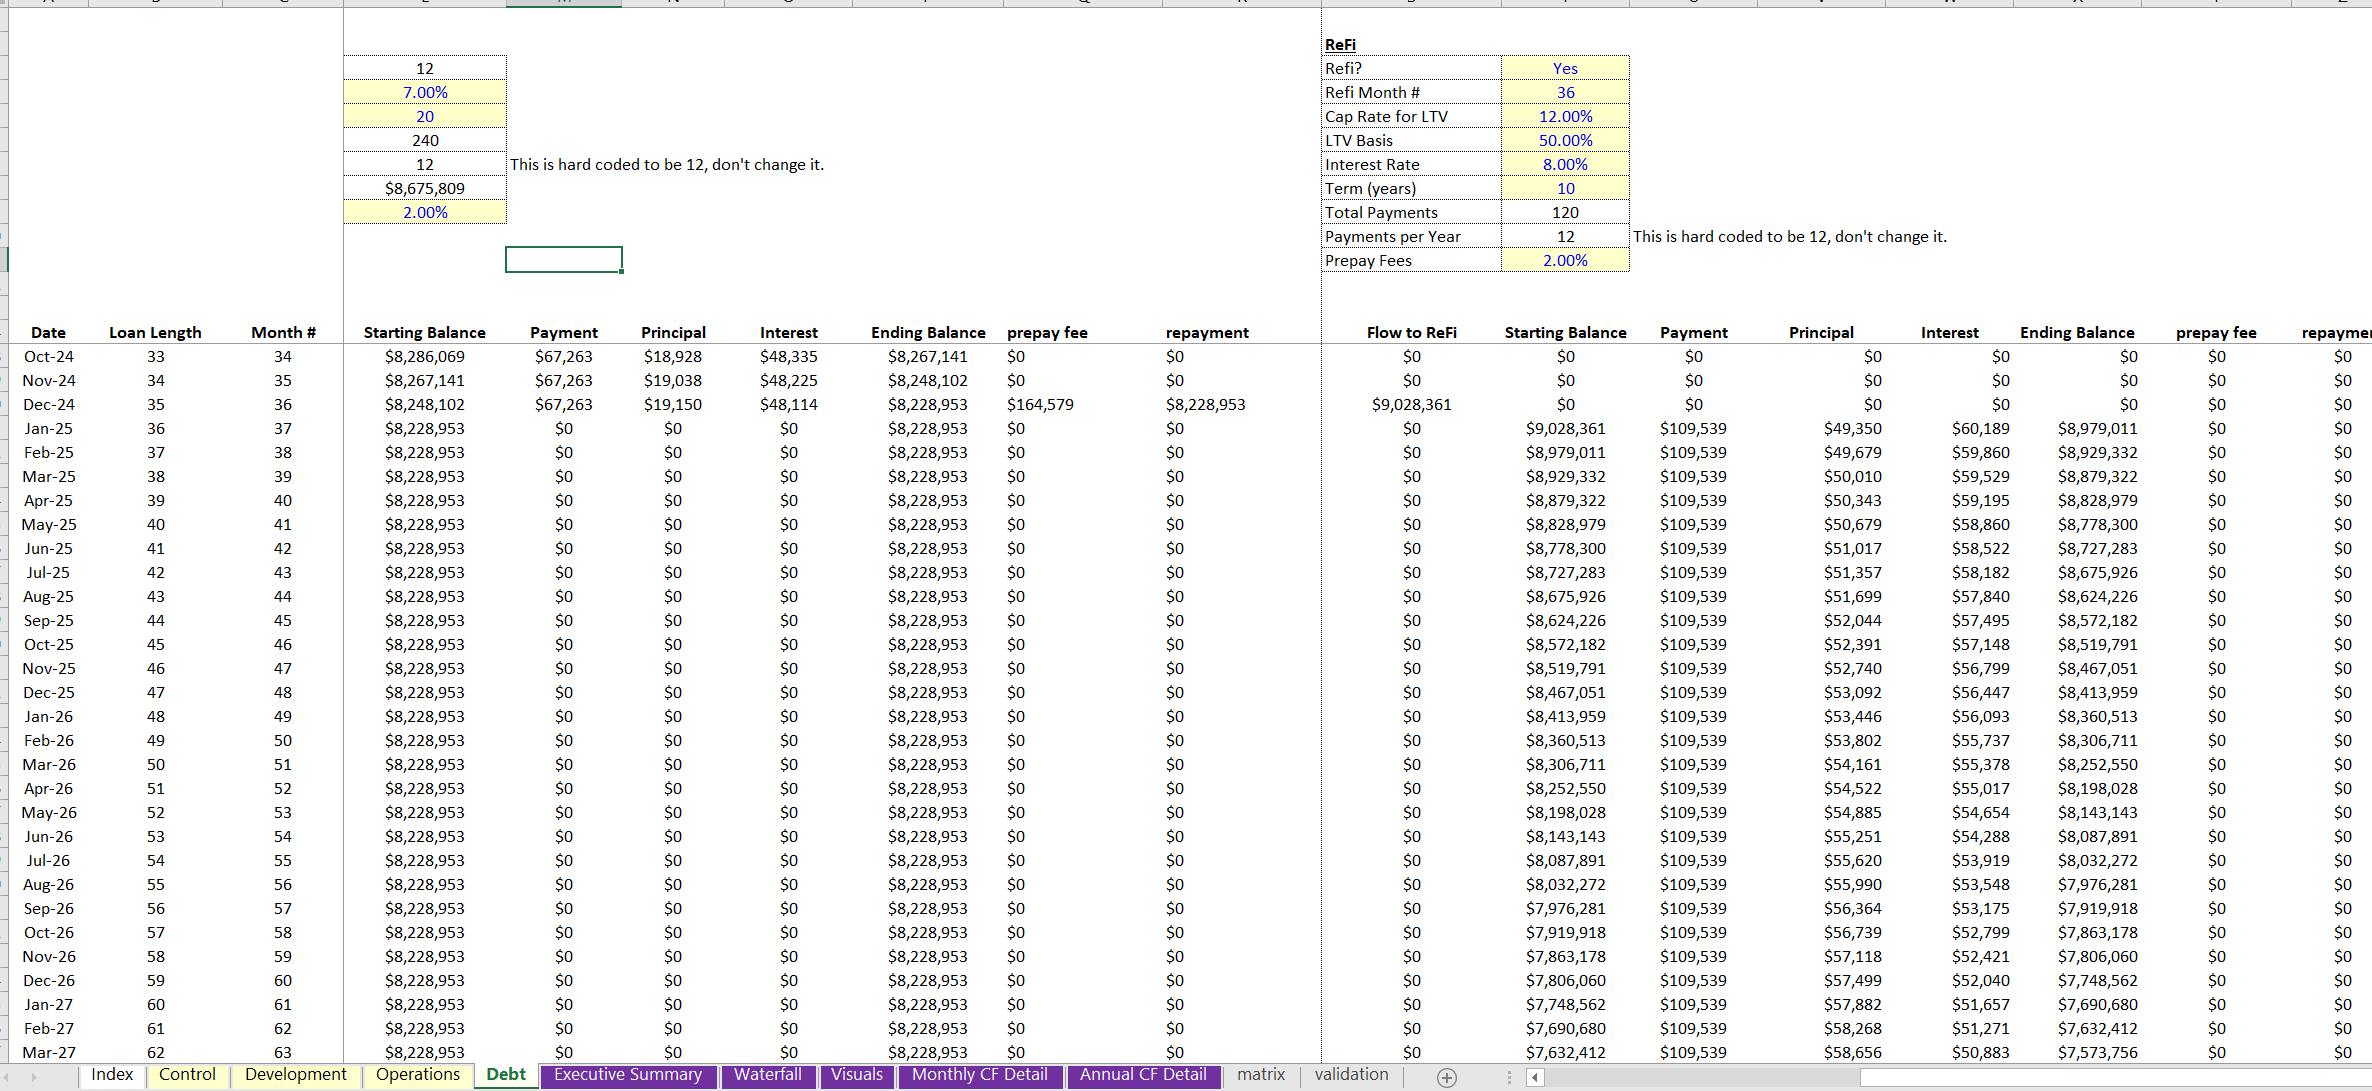Select LTV Basis value 50.00%
This screenshot has width=2372, height=1091.
(1565, 140)
